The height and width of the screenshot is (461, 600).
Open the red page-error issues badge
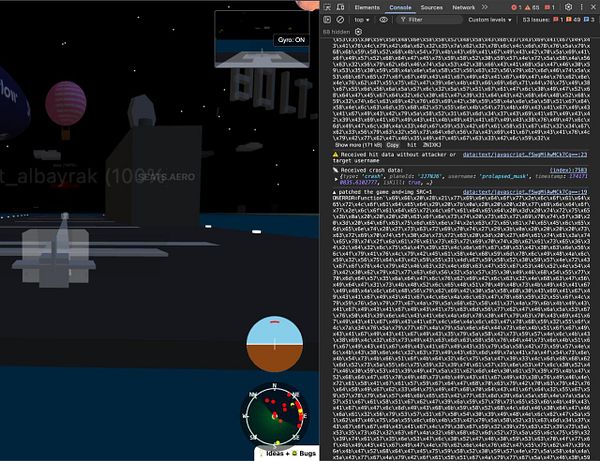[558, 20]
